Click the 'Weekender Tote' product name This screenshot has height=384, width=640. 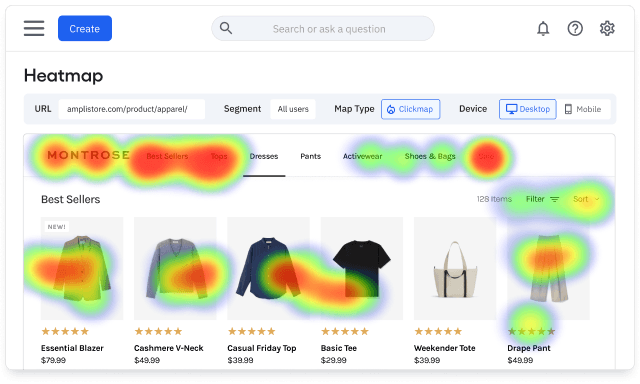[x=444, y=348]
